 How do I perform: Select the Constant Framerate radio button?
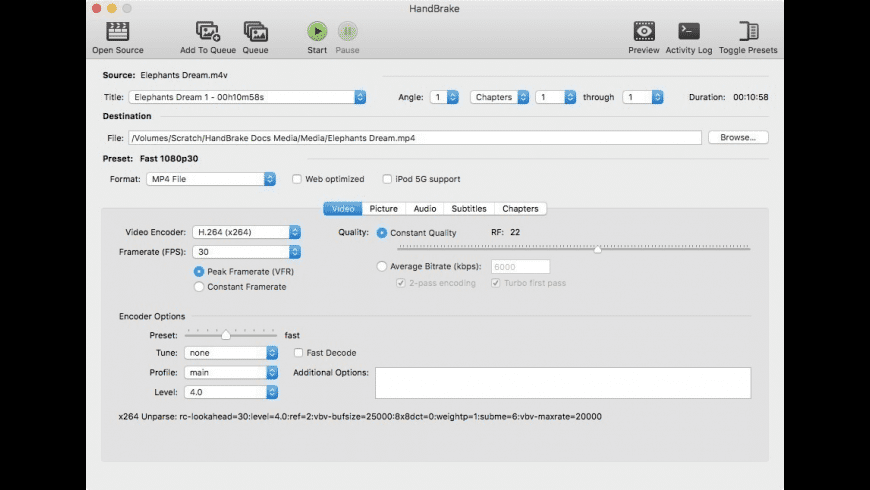pyautogui.click(x=199, y=287)
